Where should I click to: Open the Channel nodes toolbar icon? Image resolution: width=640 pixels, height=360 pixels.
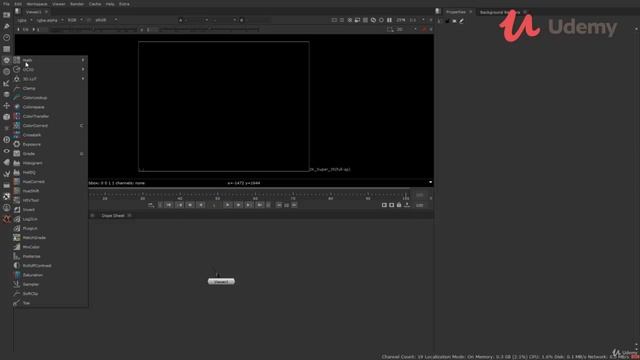(7, 49)
